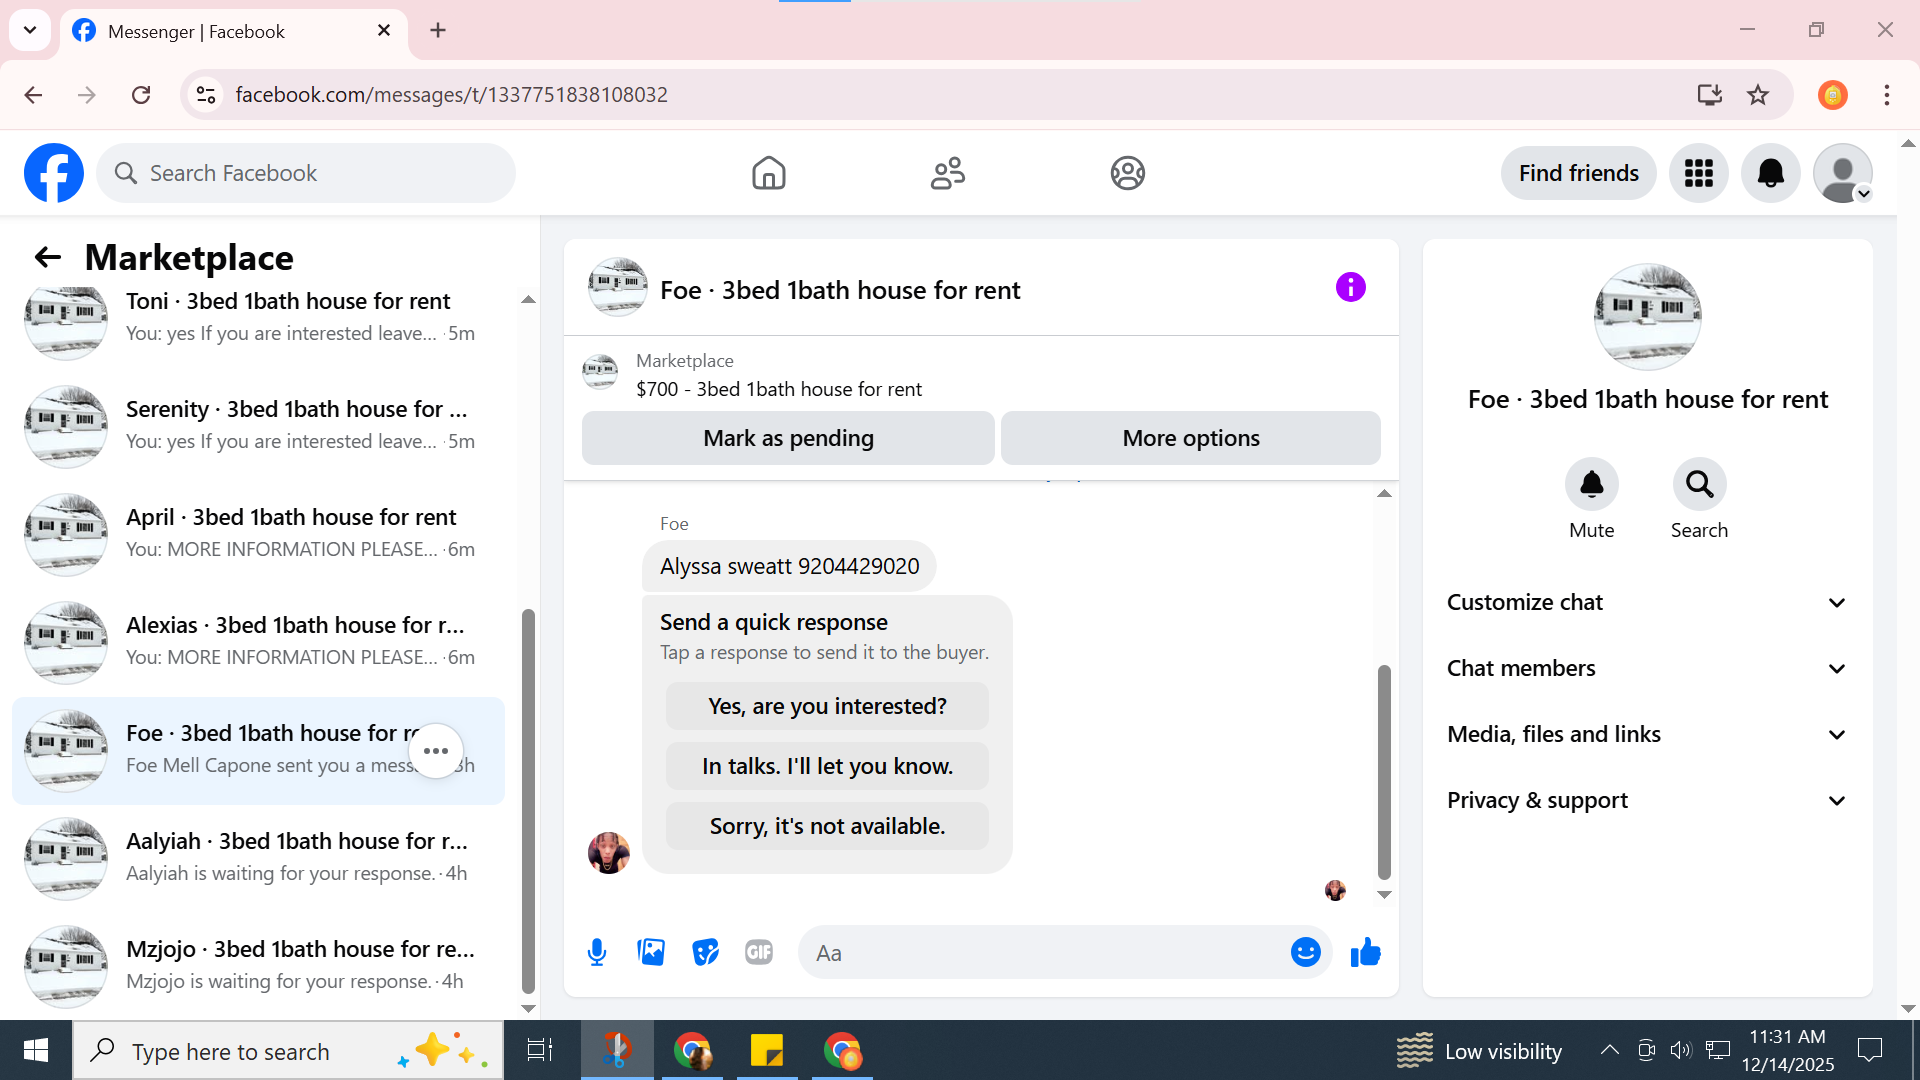Open options menu for Foe conversation
The image size is (1920, 1080).
click(436, 751)
